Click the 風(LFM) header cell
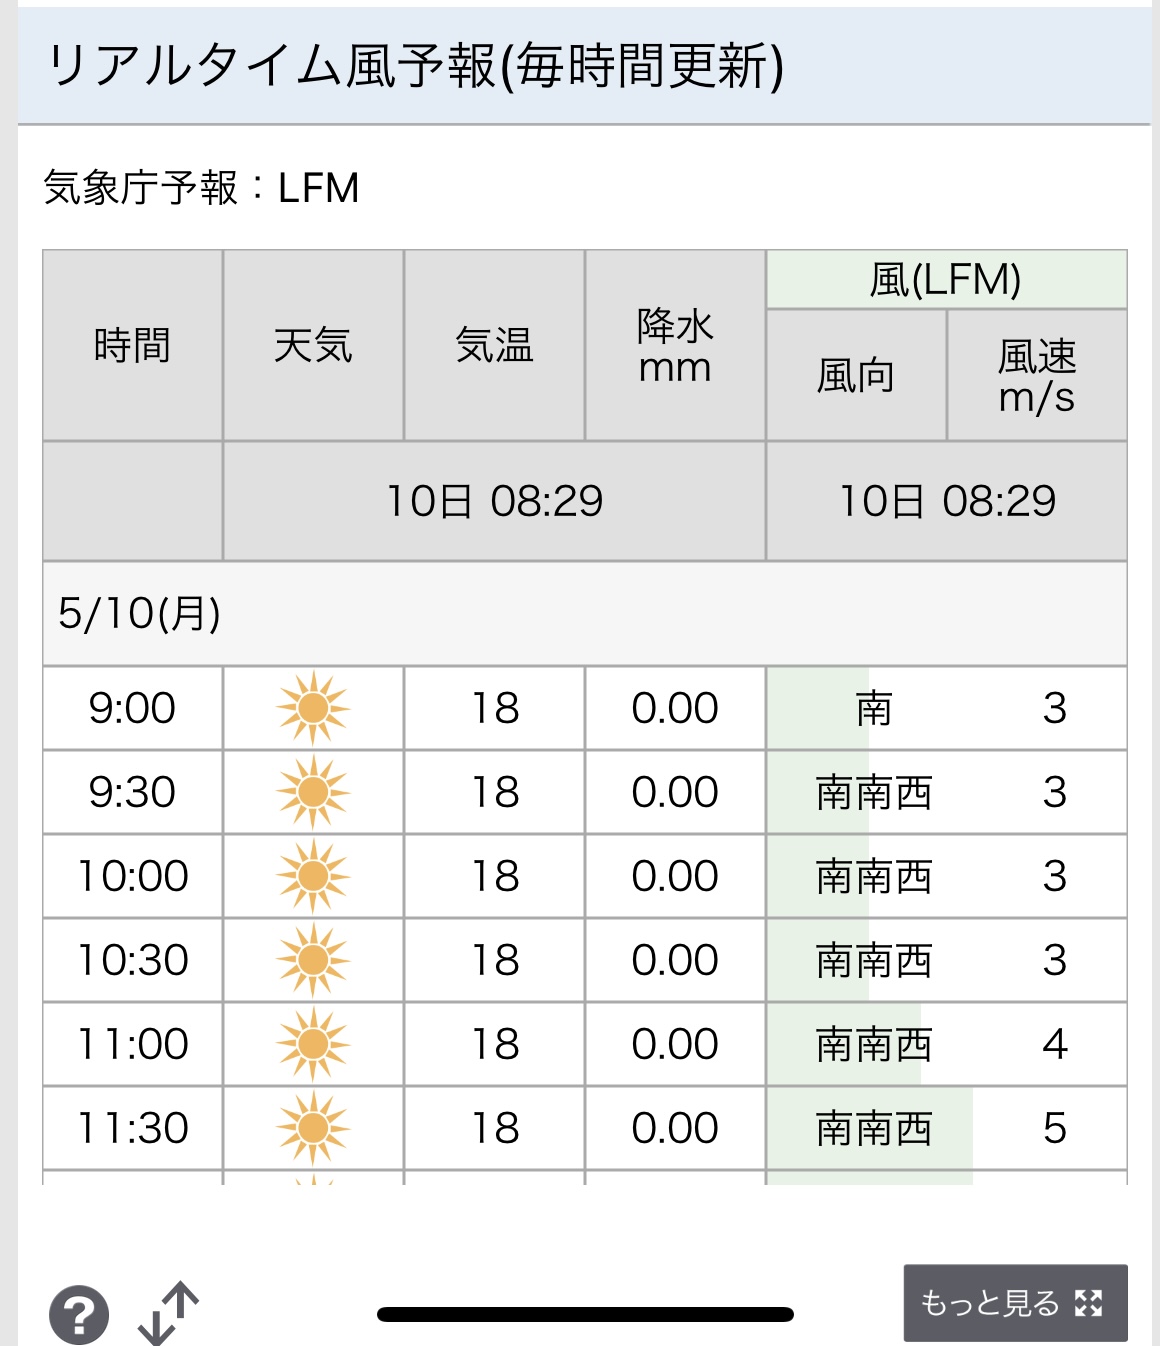Viewport: 1160px width, 1346px height. 946,279
